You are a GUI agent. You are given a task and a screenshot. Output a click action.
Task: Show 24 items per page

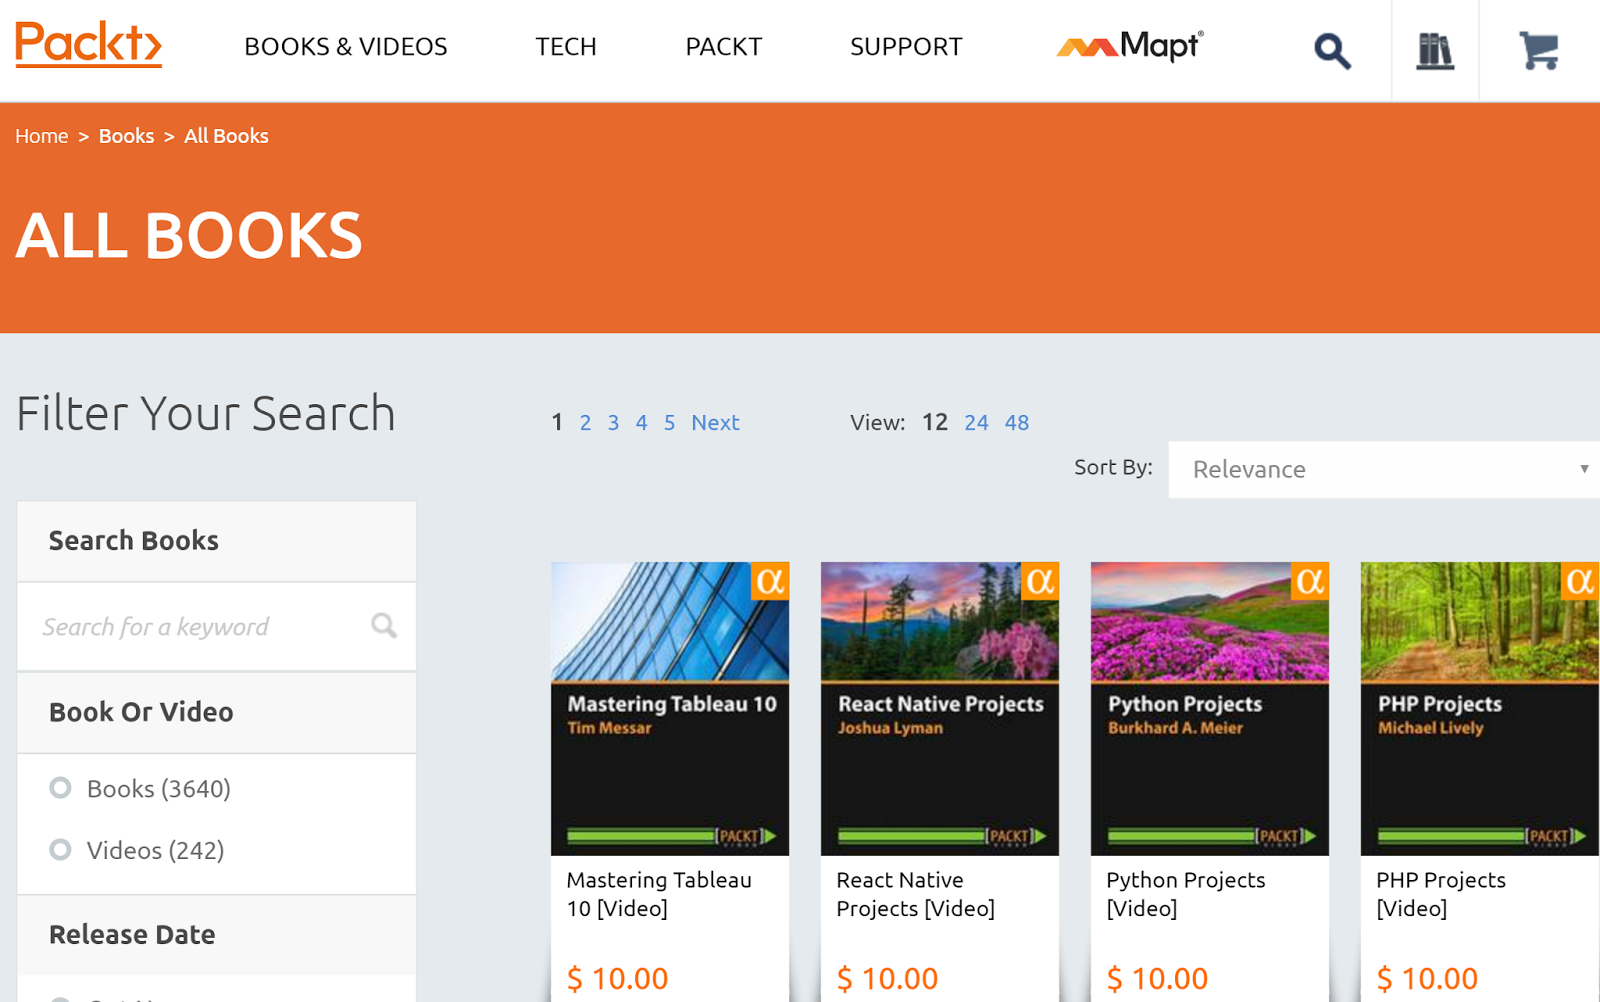click(x=976, y=423)
